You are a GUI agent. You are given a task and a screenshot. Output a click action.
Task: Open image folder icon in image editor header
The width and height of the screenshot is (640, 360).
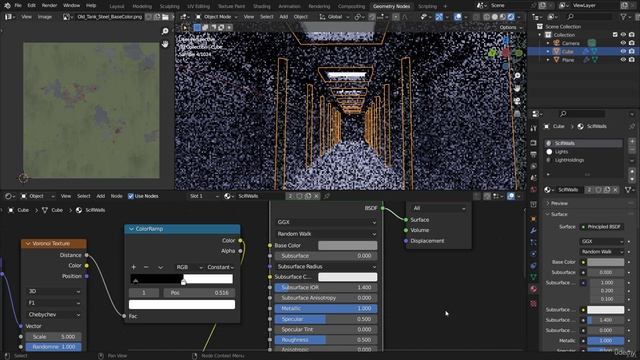pyautogui.click(x=165, y=17)
